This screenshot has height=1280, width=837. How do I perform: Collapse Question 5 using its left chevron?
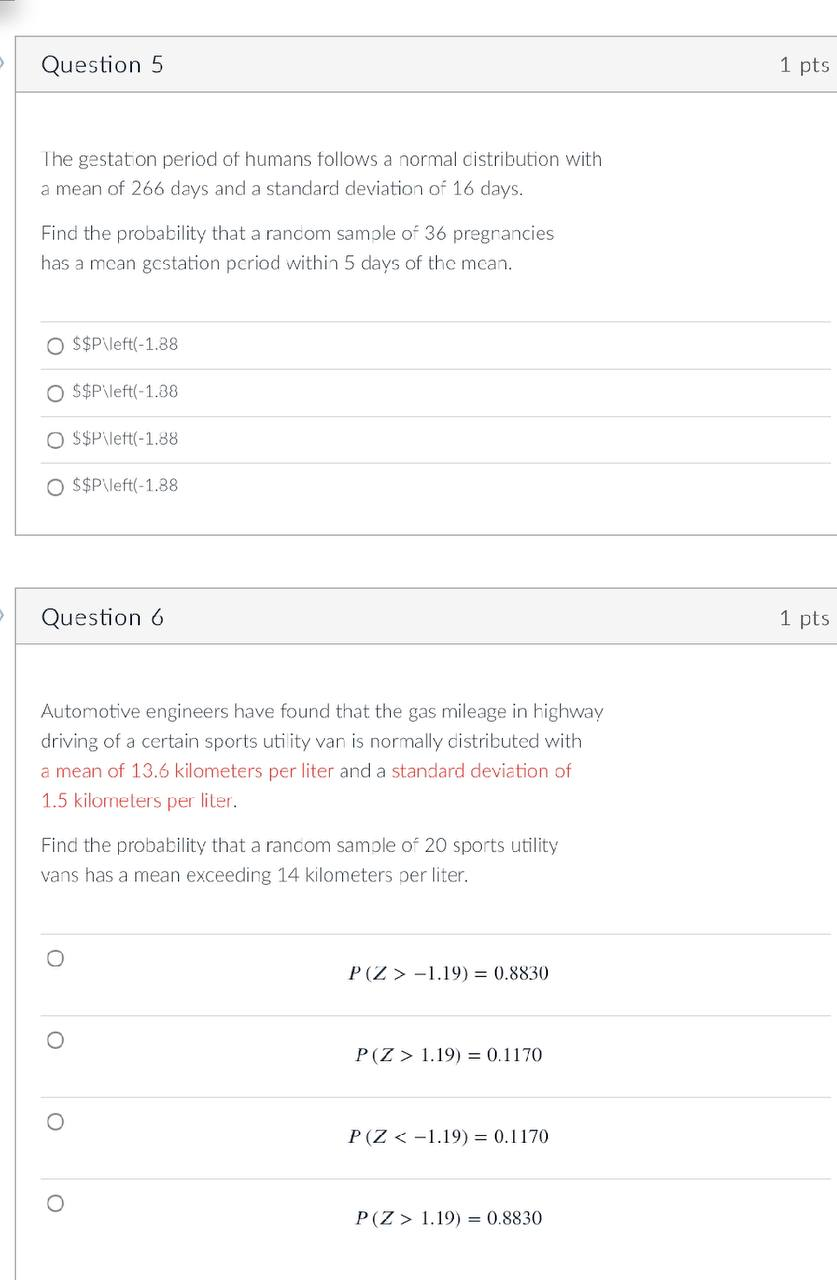[4, 64]
